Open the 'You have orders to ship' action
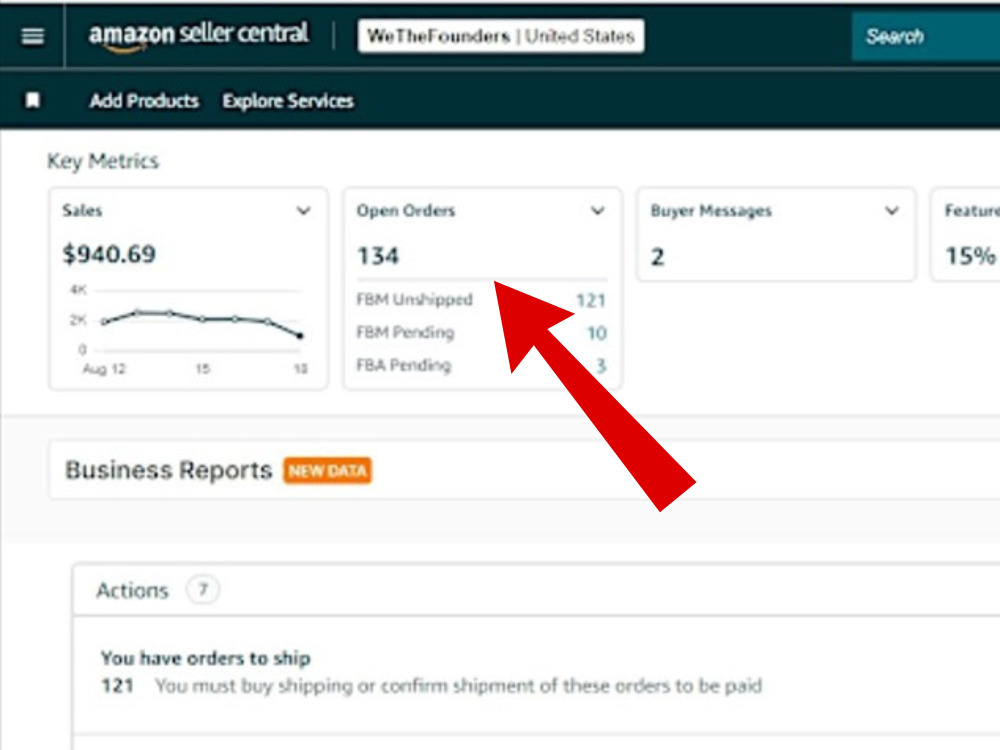This screenshot has width=1000, height=750. point(206,658)
